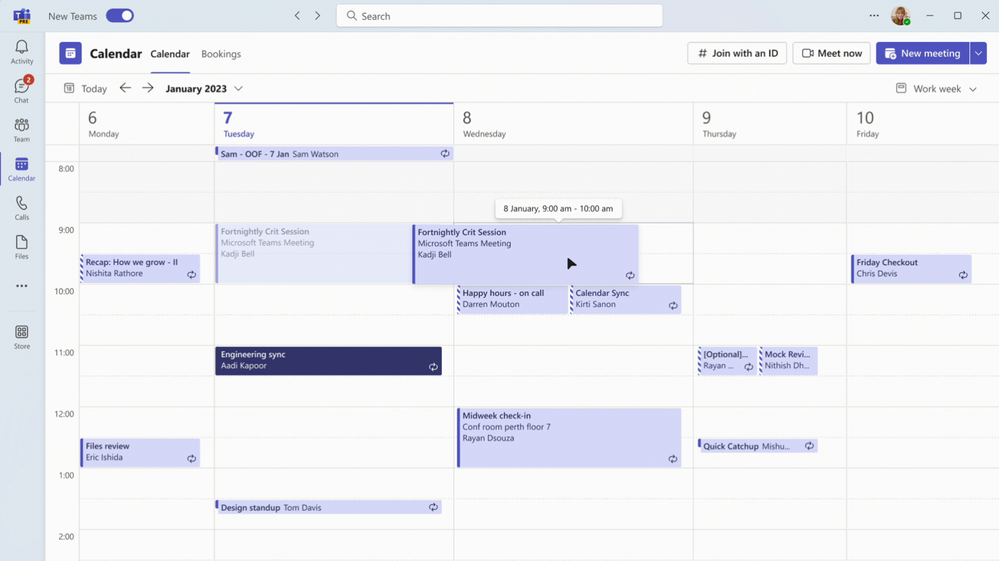Select the Calendar tab
This screenshot has height=561, width=999.
[170, 54]
